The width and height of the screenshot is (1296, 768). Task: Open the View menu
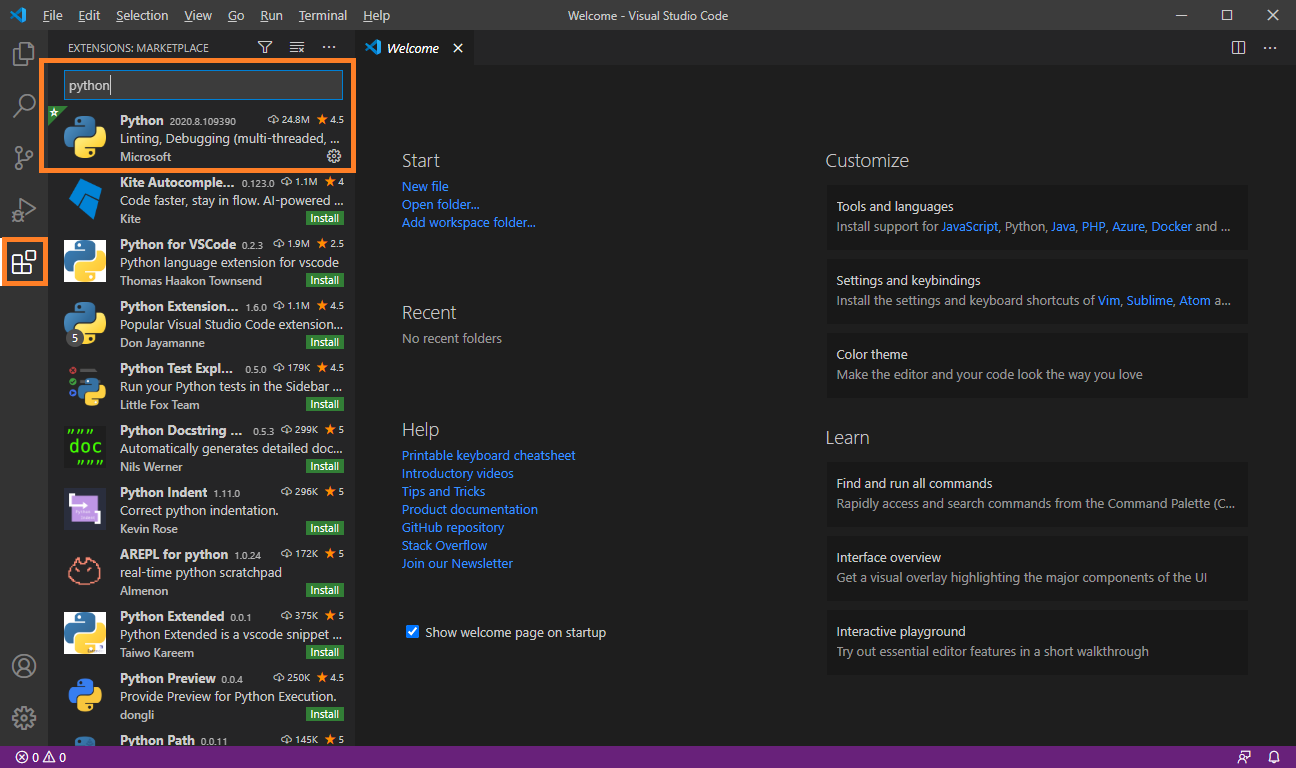pos(198,15)
